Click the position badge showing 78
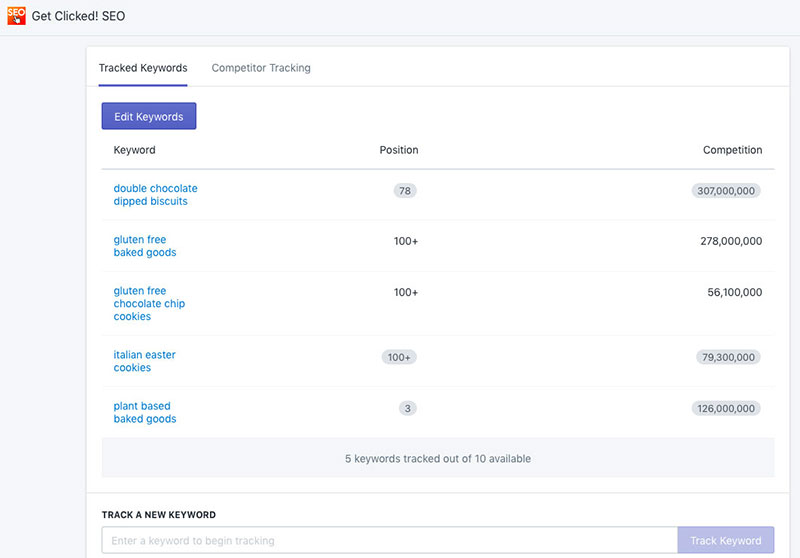800x558 pixels. (x=405, y=191)
